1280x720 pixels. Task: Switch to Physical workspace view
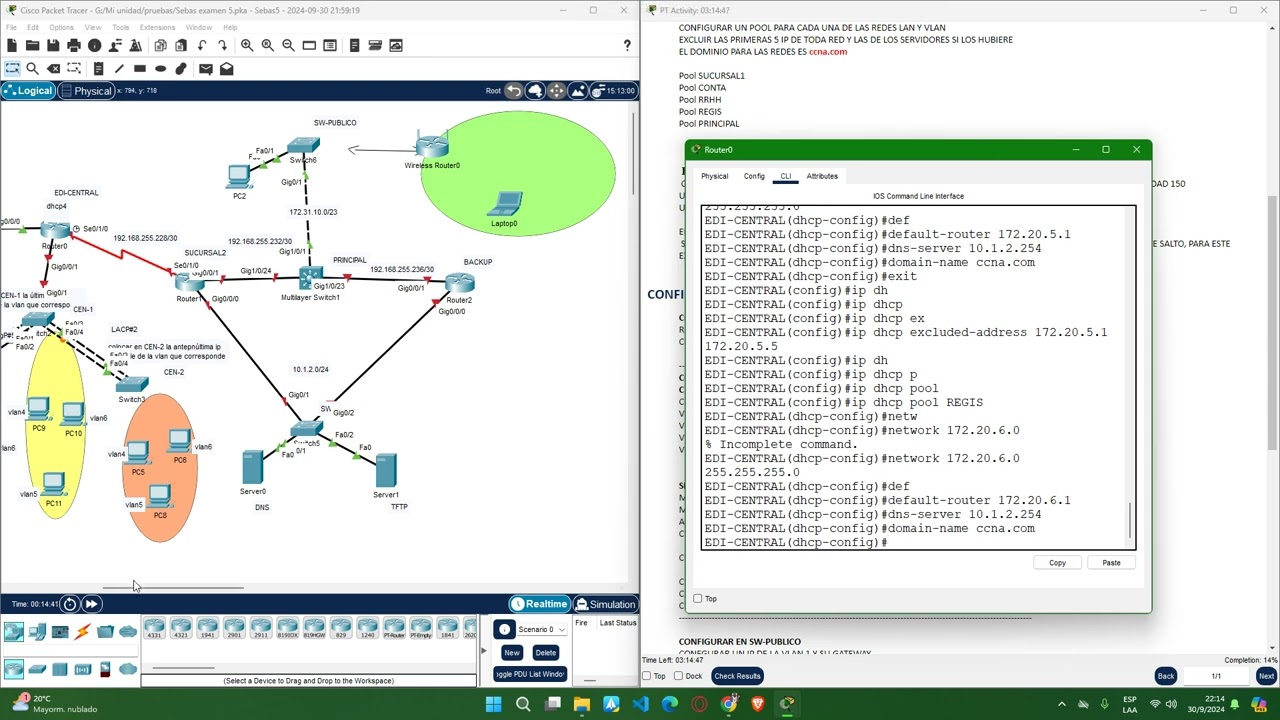point(86,91)
